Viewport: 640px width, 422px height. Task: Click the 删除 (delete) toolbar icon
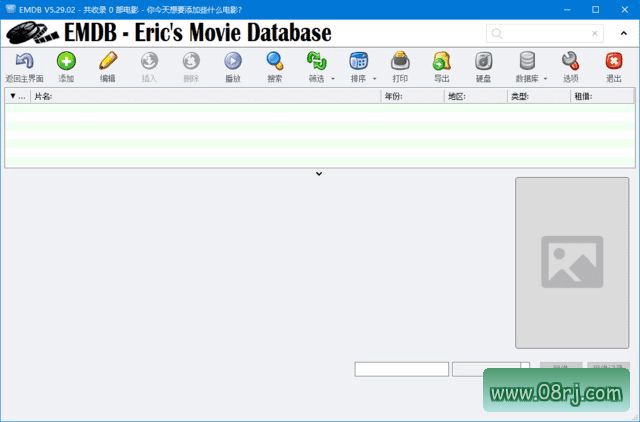[191, 61]
